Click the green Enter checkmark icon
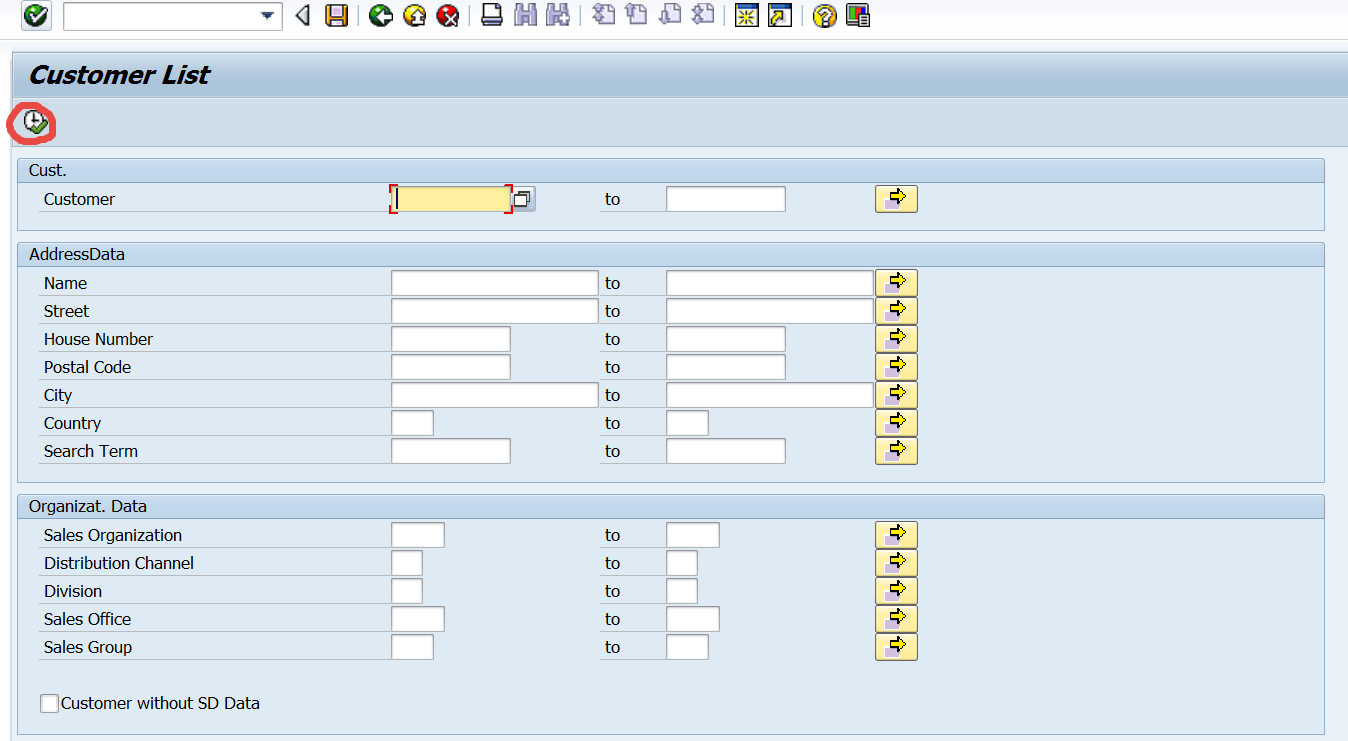The width and height of the screenshot is (1348, 741). click(x=35, y=16)
